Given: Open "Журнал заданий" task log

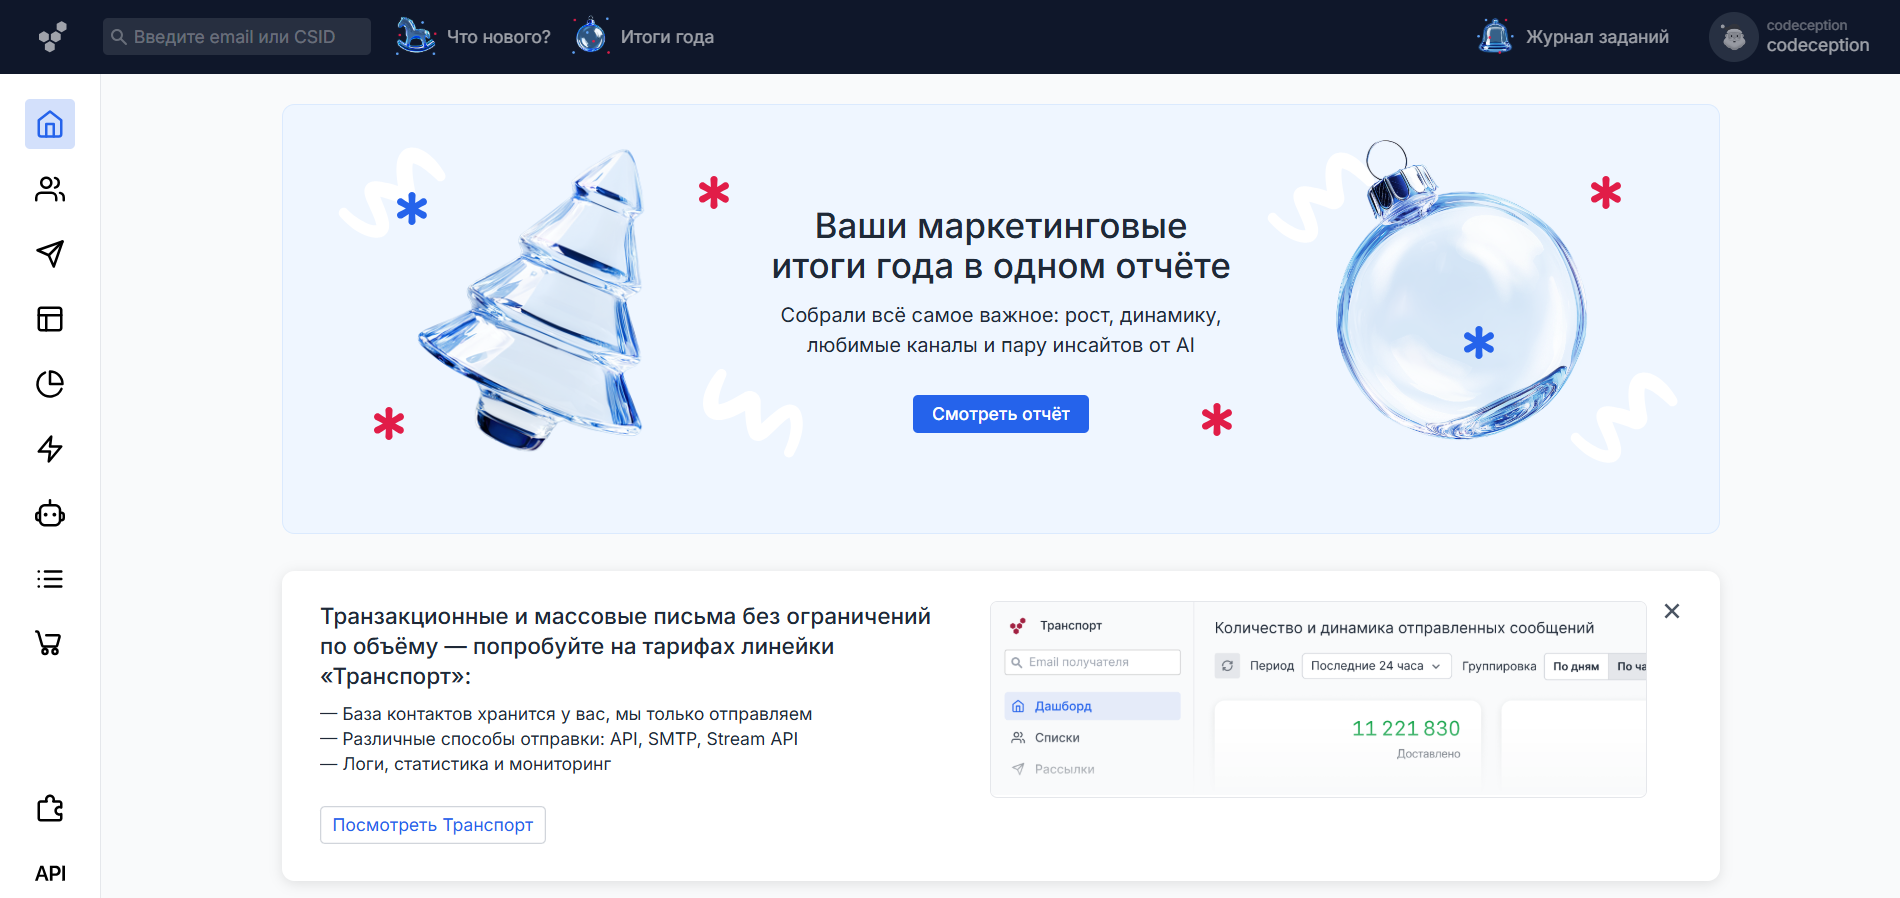Looking at the screenshot, I should pos(1574,37).
